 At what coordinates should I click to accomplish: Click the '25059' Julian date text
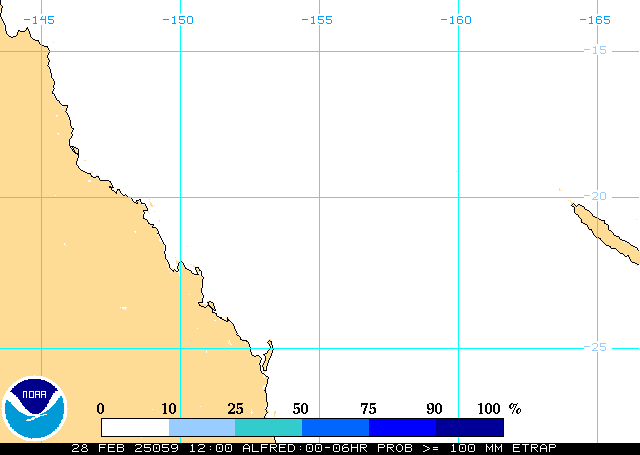click(157, 448)
